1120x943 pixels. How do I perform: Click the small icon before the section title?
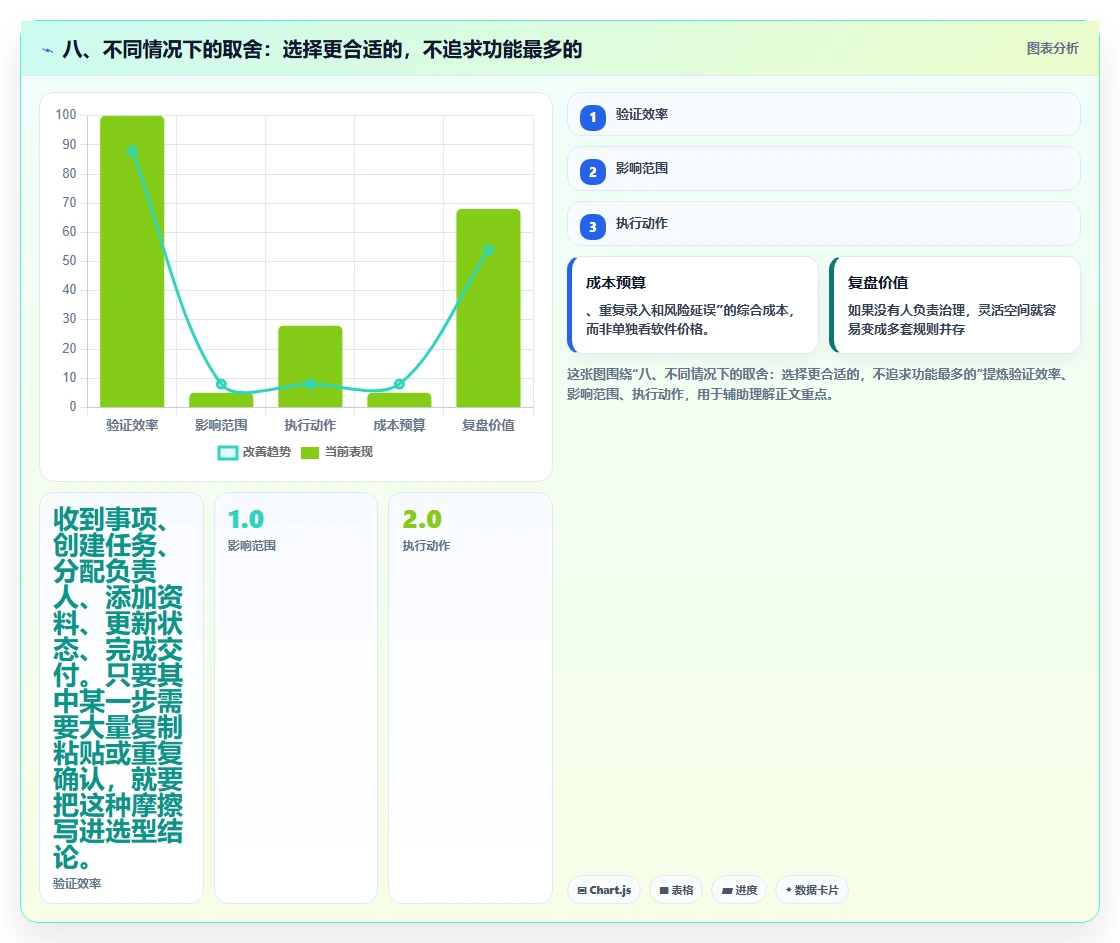tap(48, 50)
